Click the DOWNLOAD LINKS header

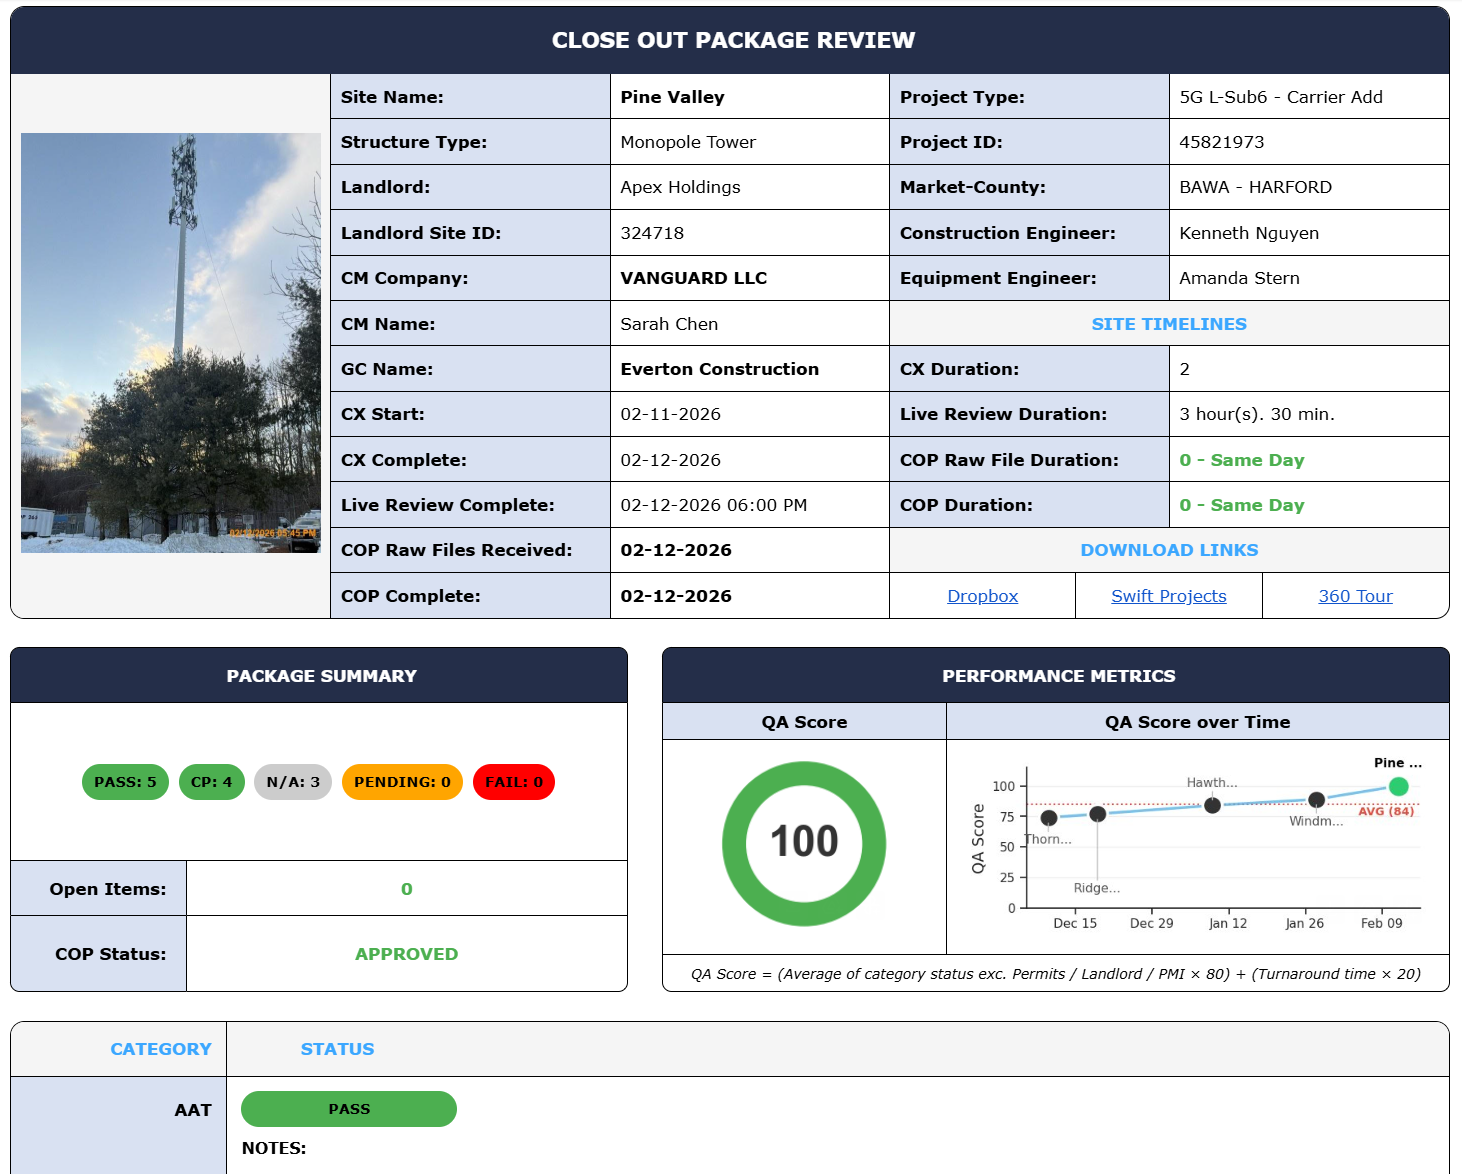[1169, 549]
